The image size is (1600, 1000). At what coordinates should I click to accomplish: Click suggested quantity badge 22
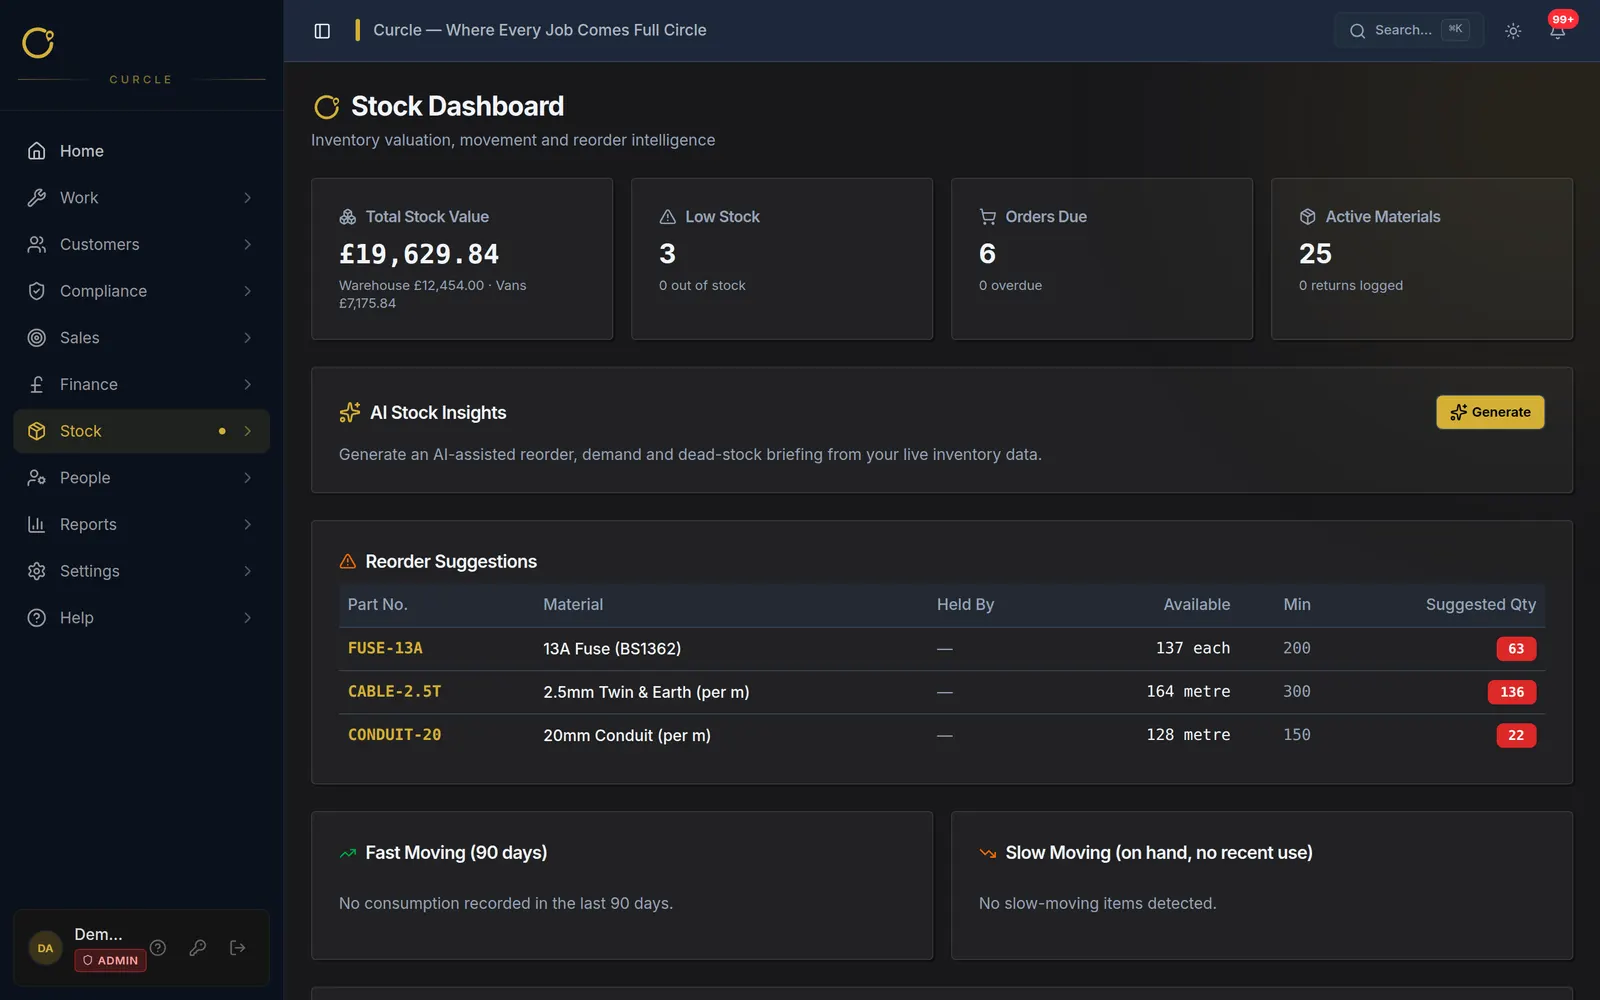1516,735
